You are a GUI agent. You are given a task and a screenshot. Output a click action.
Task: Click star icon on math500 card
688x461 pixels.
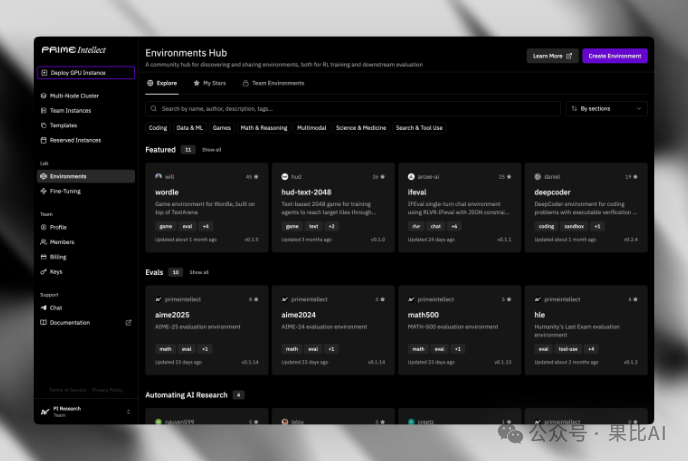[509, 300]
